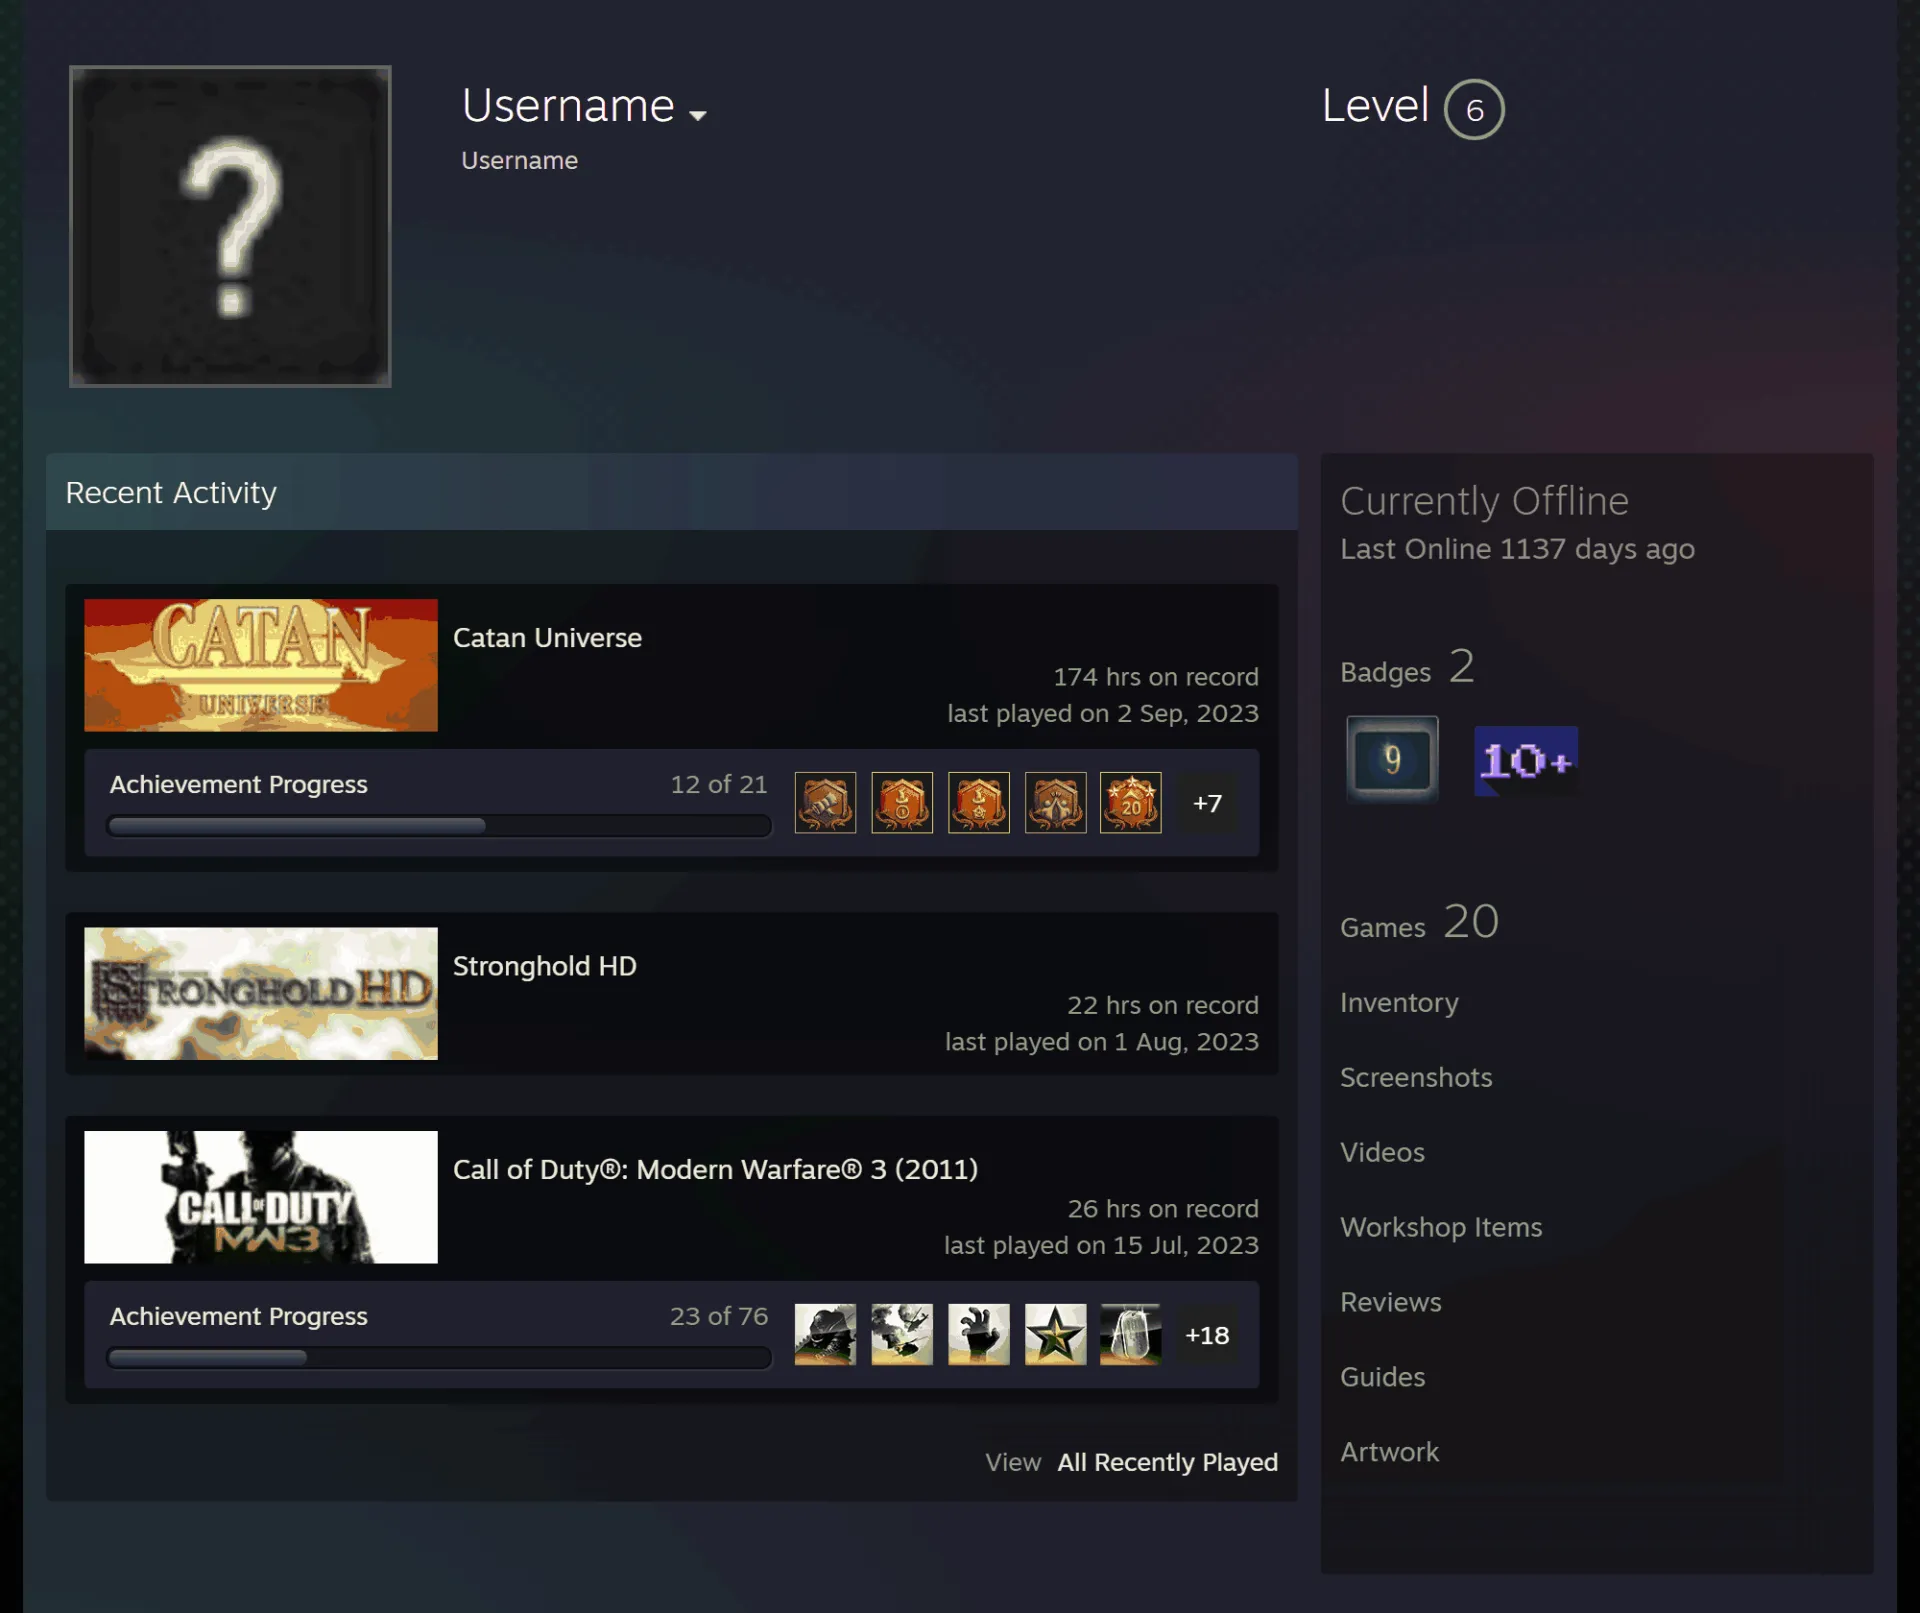Click Call of Duty: Modern Warfare 3 title
The width and height of the screenshot is (1920, 1613).
715,1169
